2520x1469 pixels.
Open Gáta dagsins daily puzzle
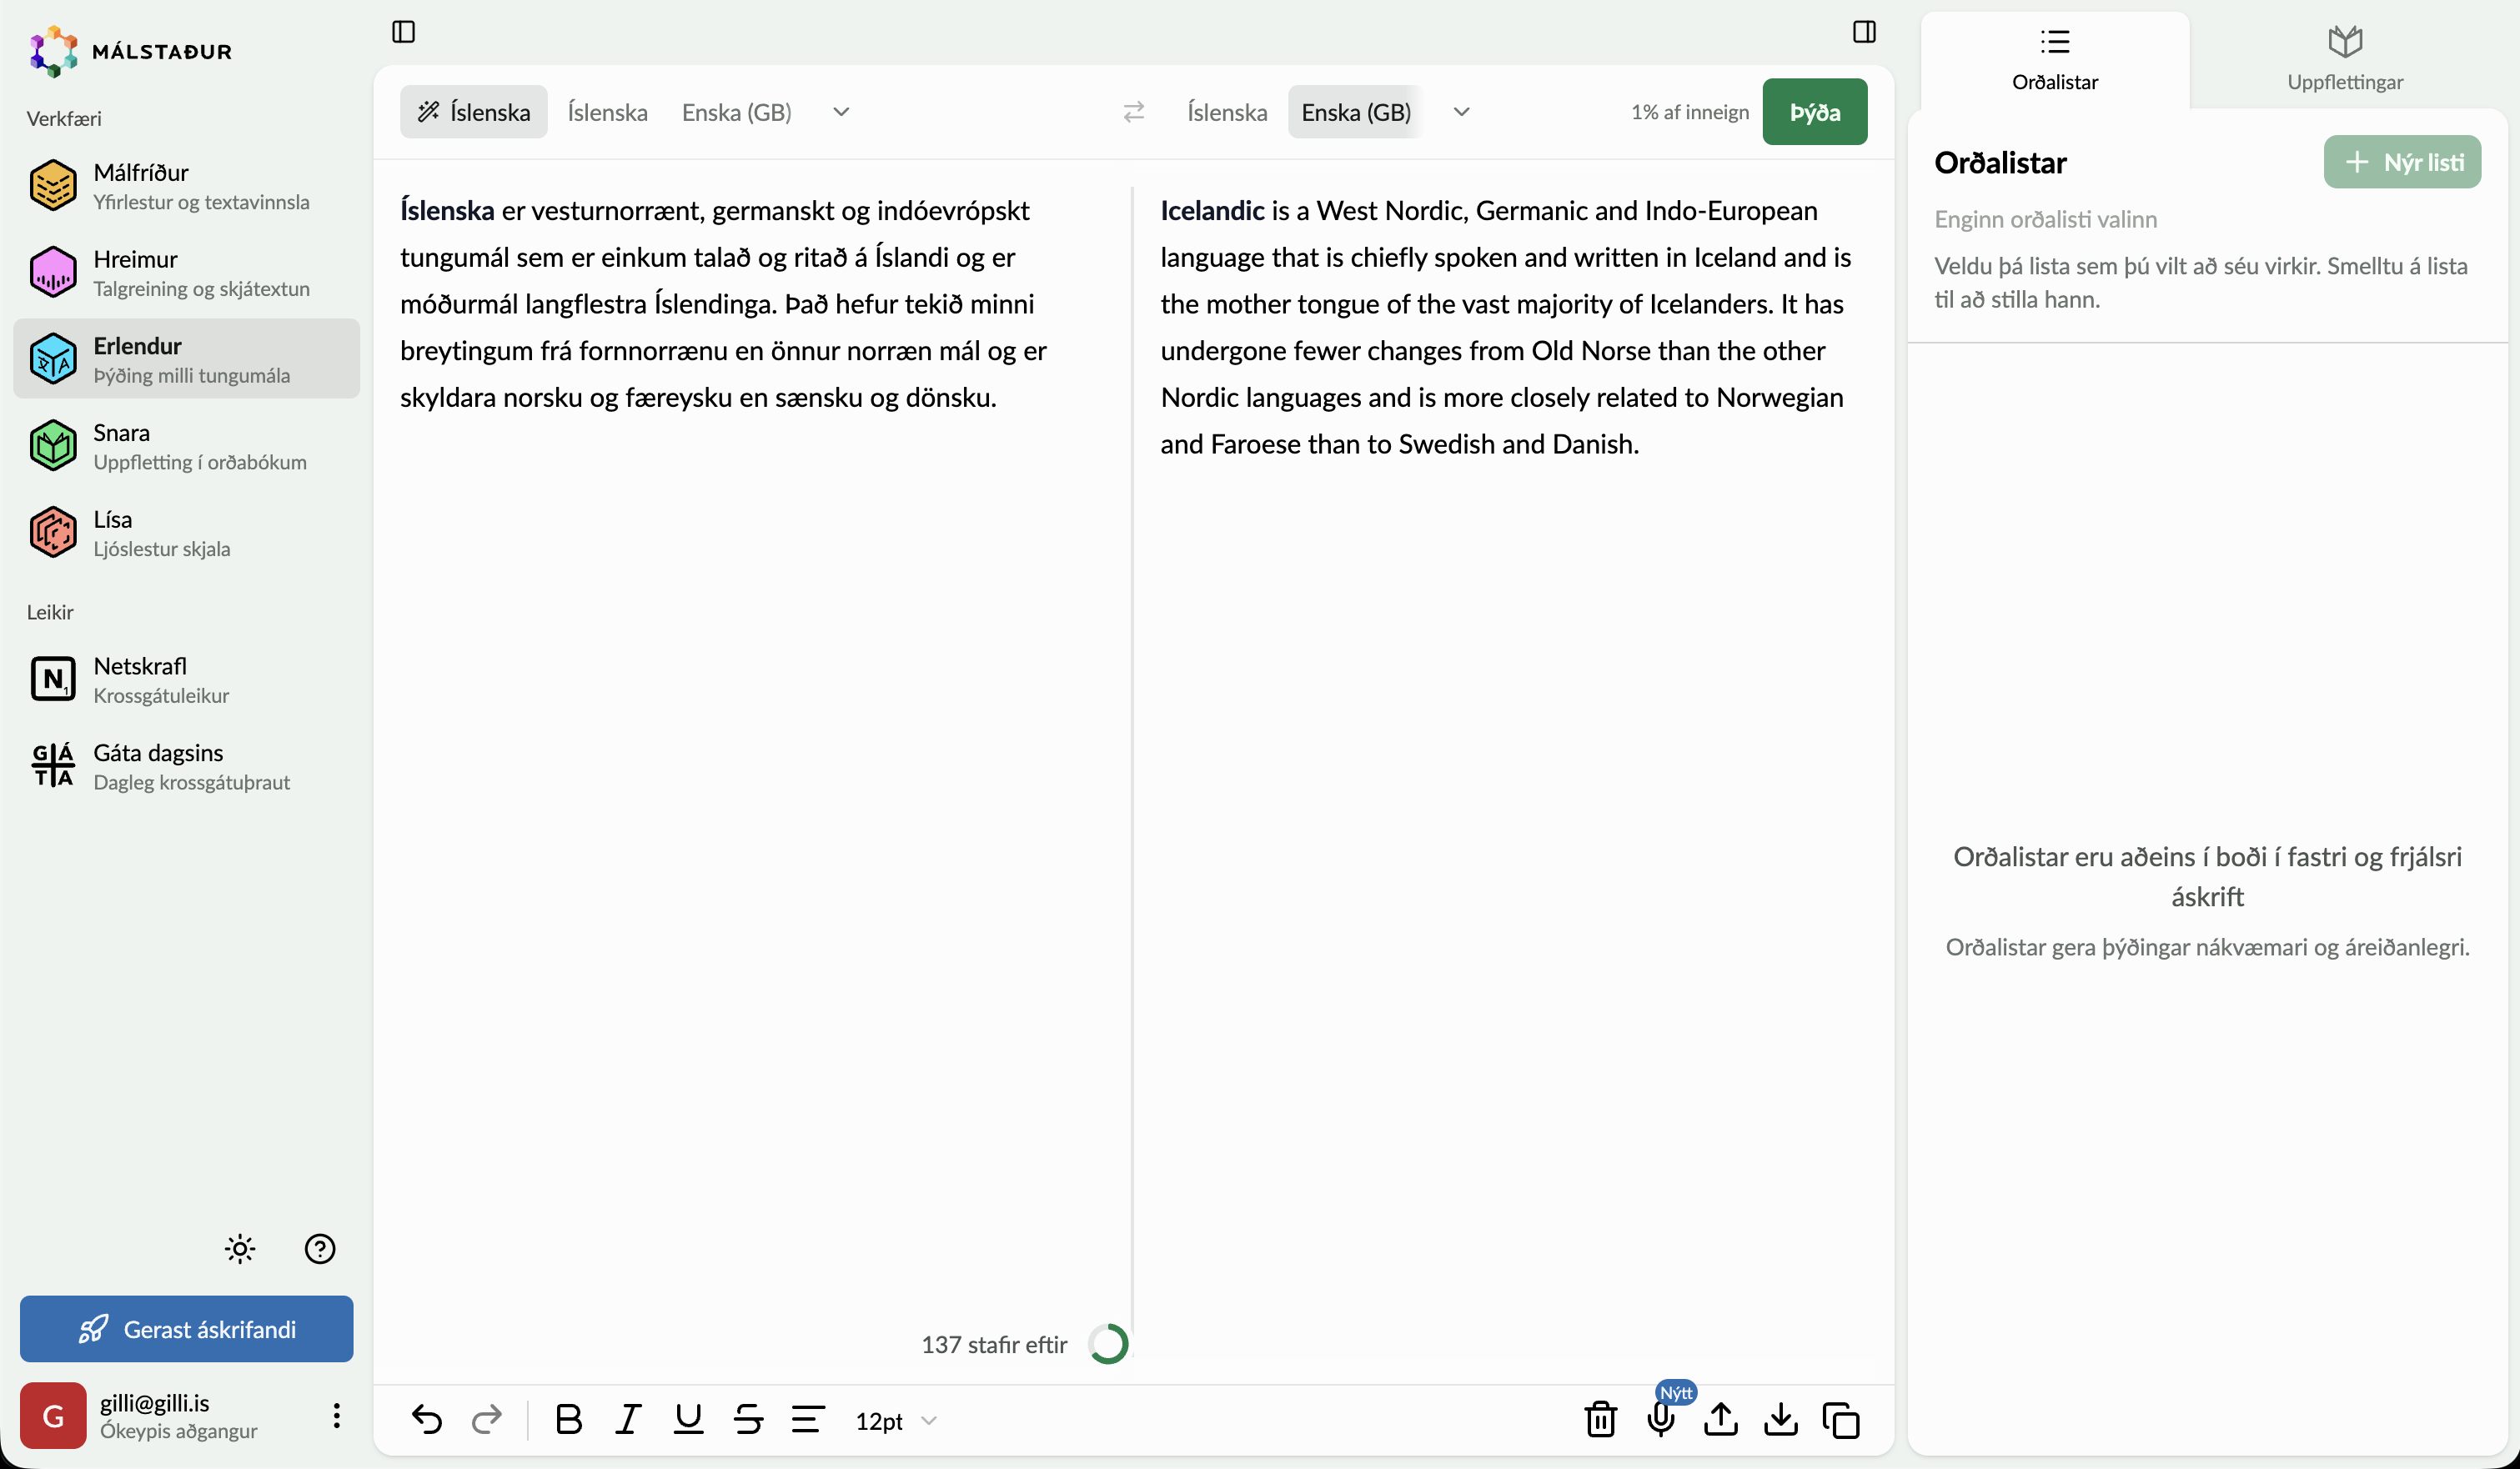click(x=187, y=766)
